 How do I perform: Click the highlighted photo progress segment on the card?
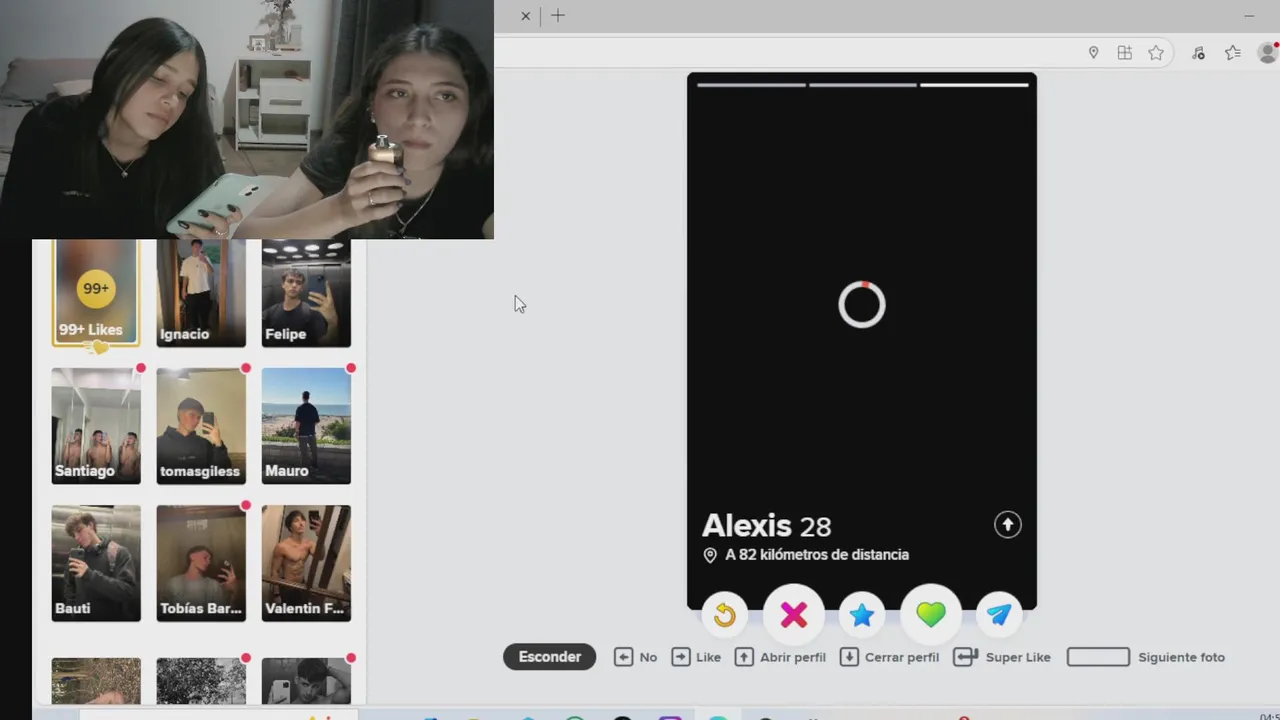(x=974, y=85)
